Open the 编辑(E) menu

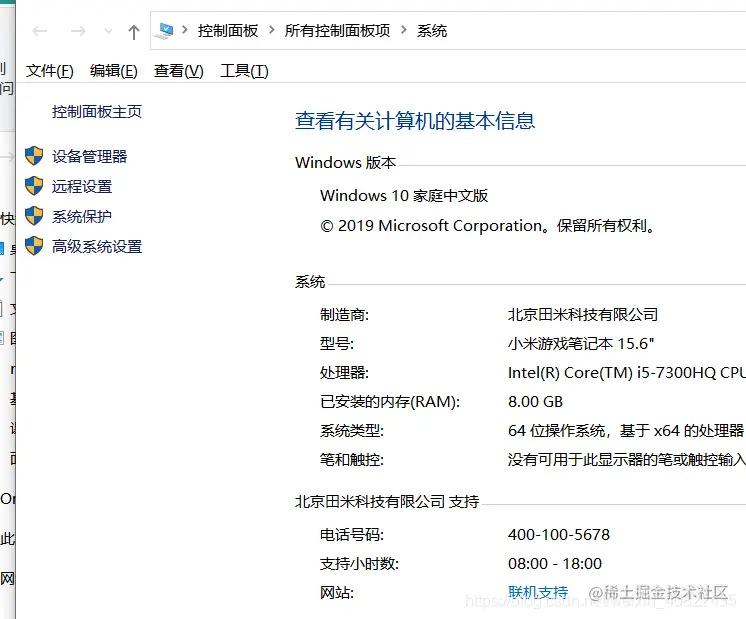point(114,71)
